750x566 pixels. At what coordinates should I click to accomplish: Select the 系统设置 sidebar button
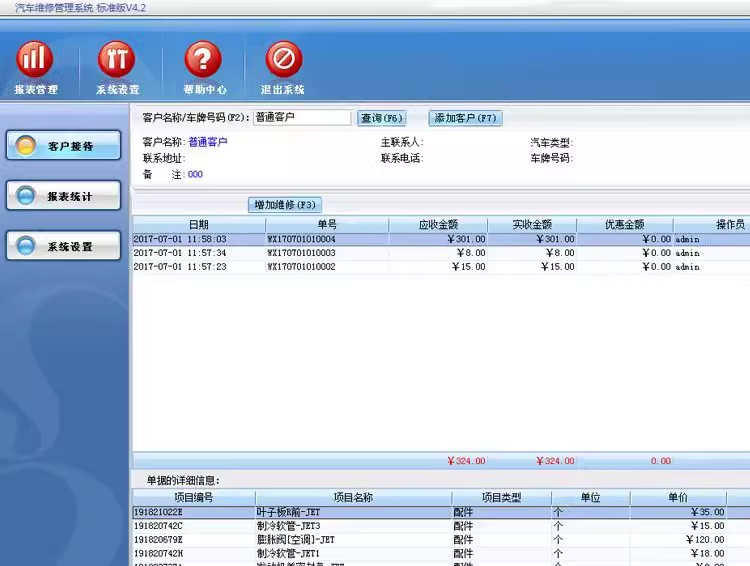[63, 246]
